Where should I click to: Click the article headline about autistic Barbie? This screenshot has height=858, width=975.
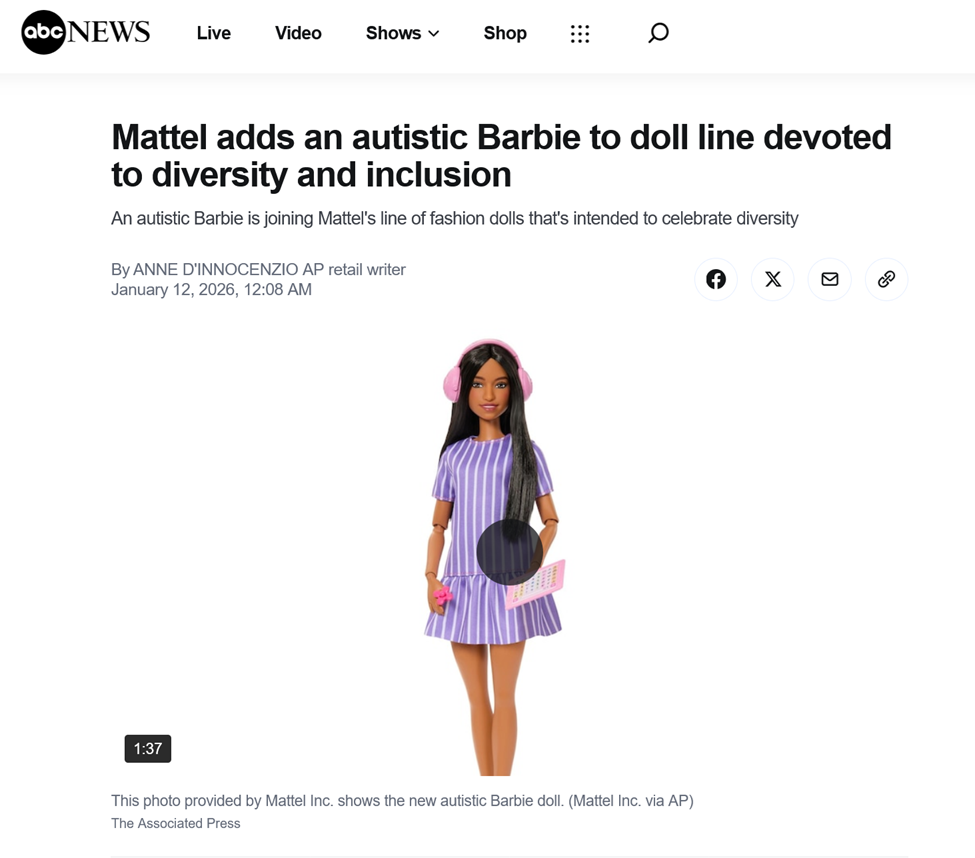501,155
